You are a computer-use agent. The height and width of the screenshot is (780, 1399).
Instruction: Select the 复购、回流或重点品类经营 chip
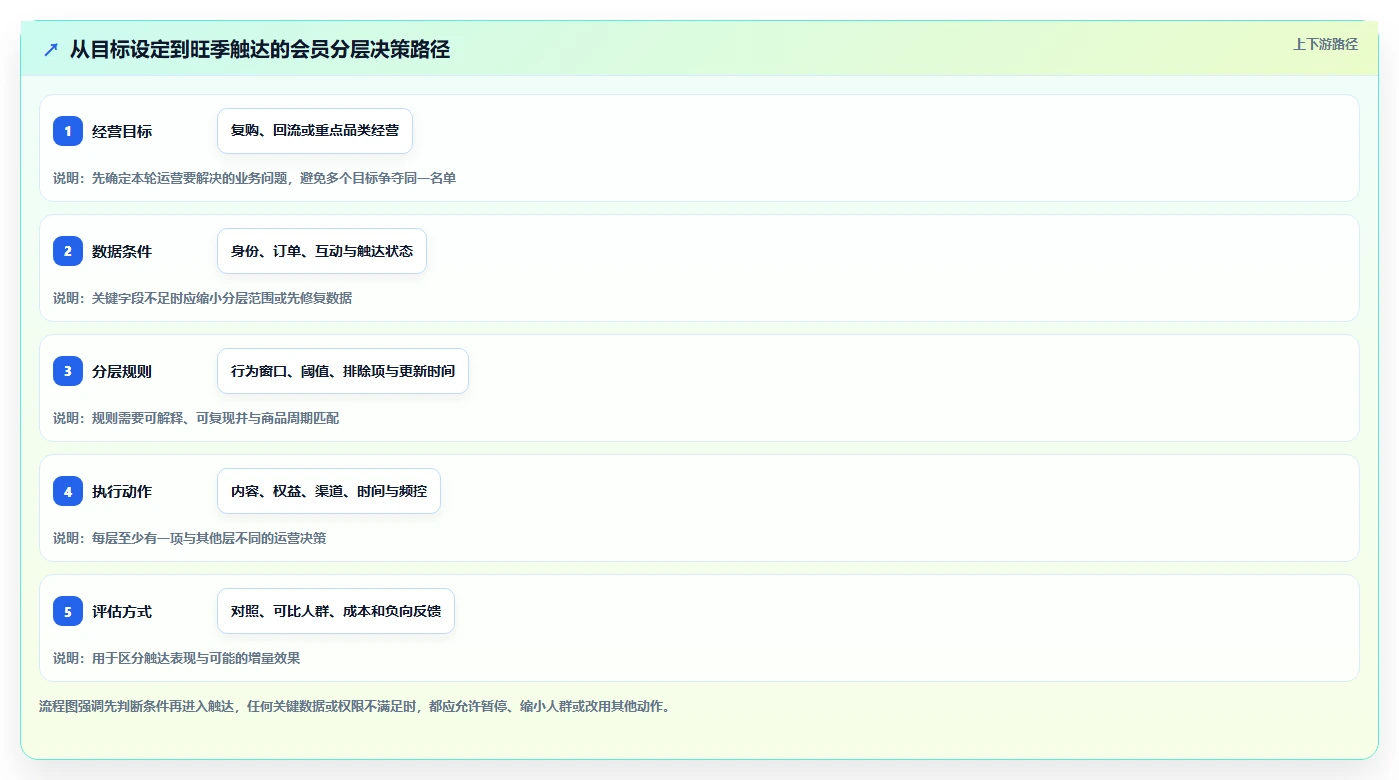coord(315,131)
